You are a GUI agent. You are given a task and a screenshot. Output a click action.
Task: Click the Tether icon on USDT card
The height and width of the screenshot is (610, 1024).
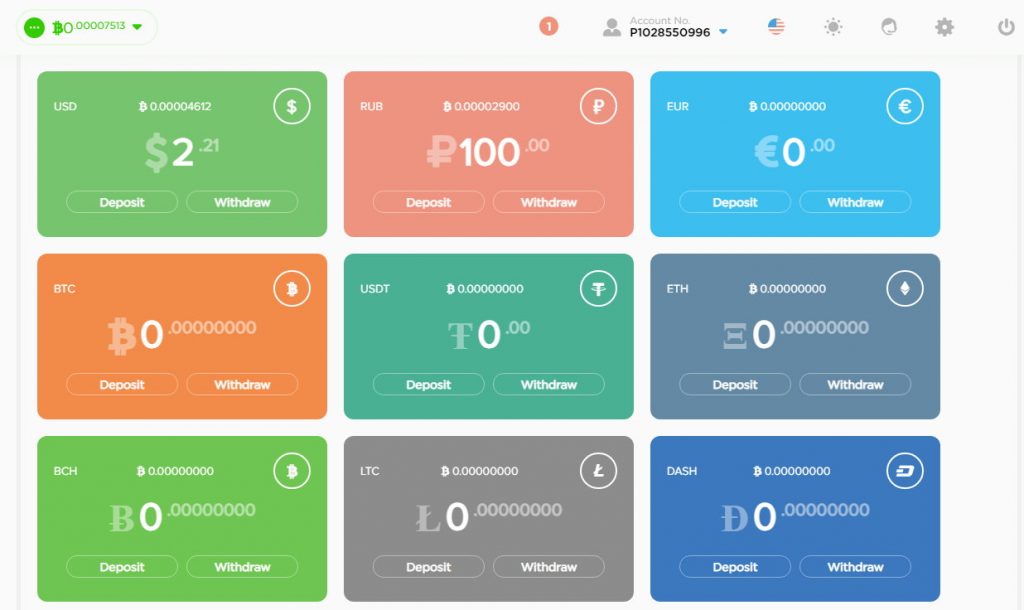(598, 290)
